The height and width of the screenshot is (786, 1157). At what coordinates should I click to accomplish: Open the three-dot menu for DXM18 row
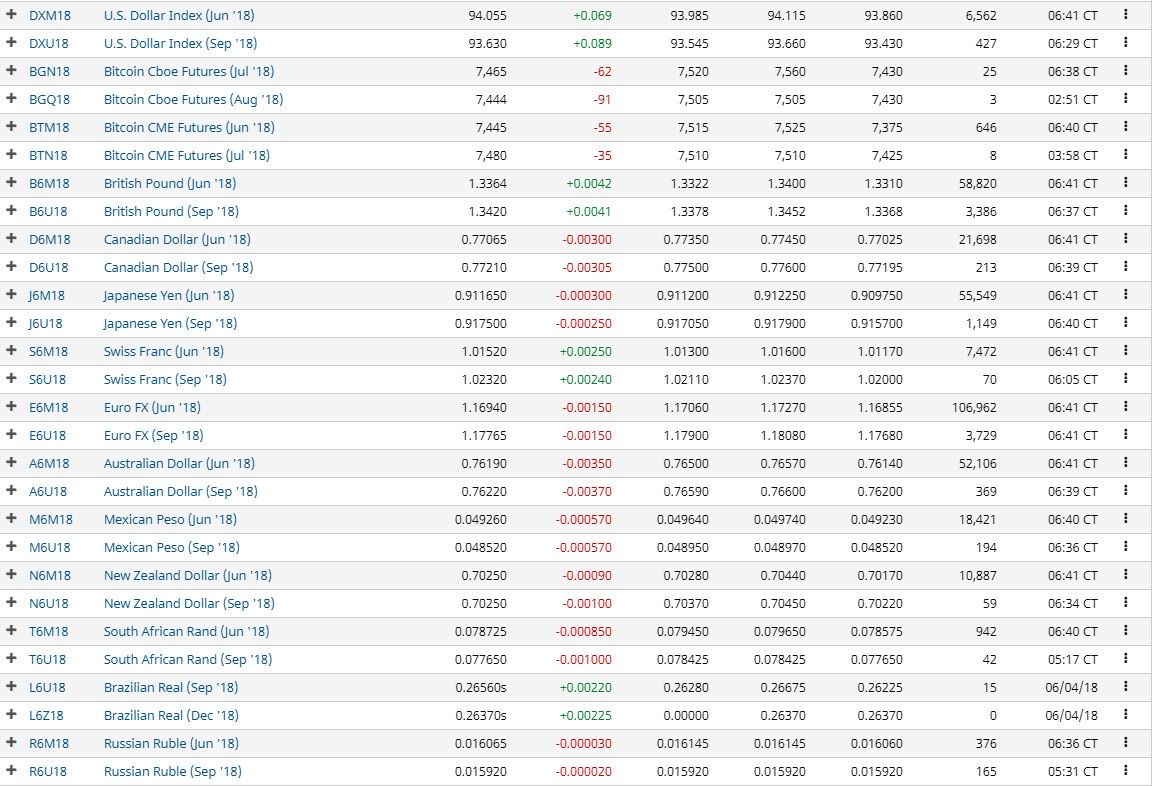tap(1125, 14)
